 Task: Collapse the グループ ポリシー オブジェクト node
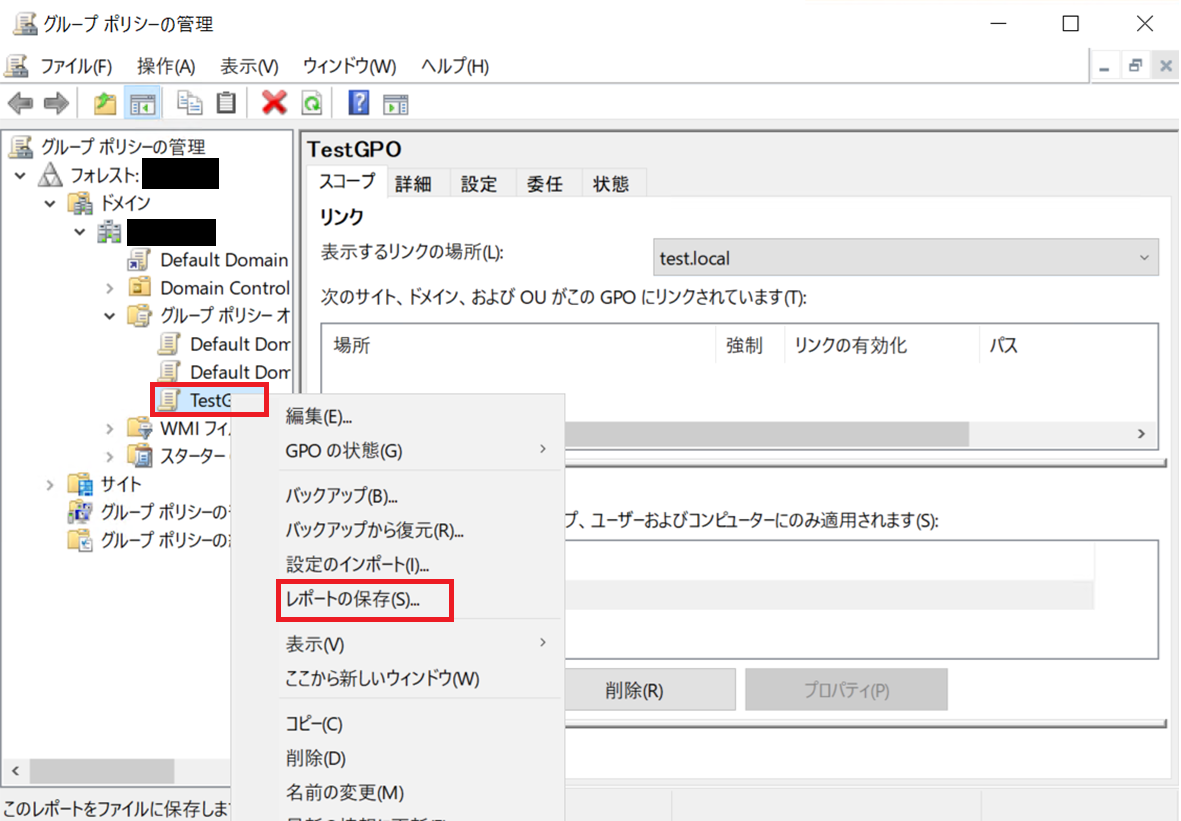point(110,316)
